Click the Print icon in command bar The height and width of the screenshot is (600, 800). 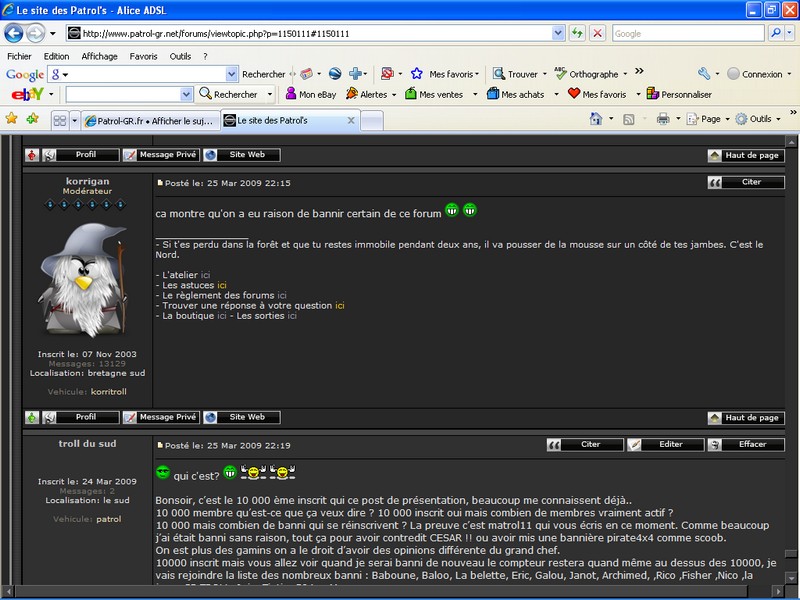pos(663,119)
